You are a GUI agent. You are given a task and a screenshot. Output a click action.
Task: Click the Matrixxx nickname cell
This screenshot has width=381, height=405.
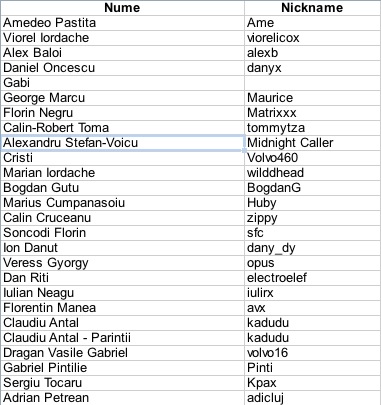point(312,113)
